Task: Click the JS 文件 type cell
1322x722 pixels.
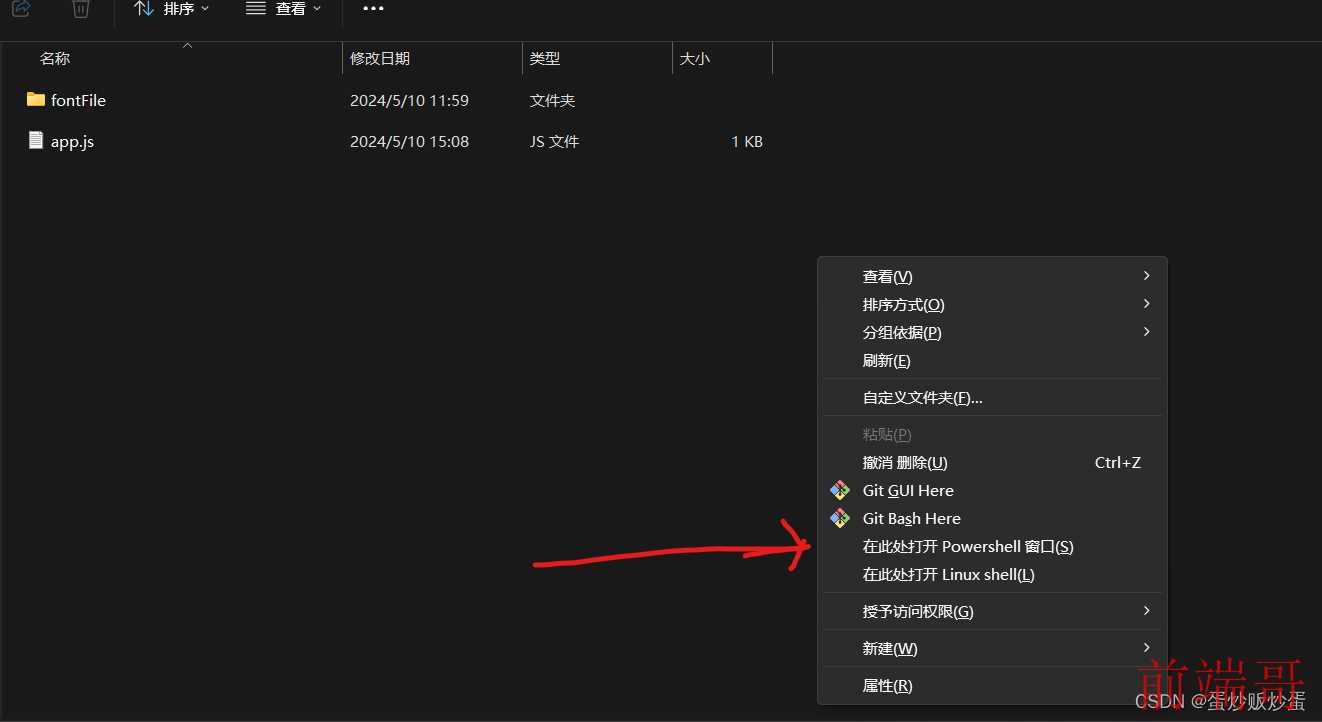Action: pos(554,142)
